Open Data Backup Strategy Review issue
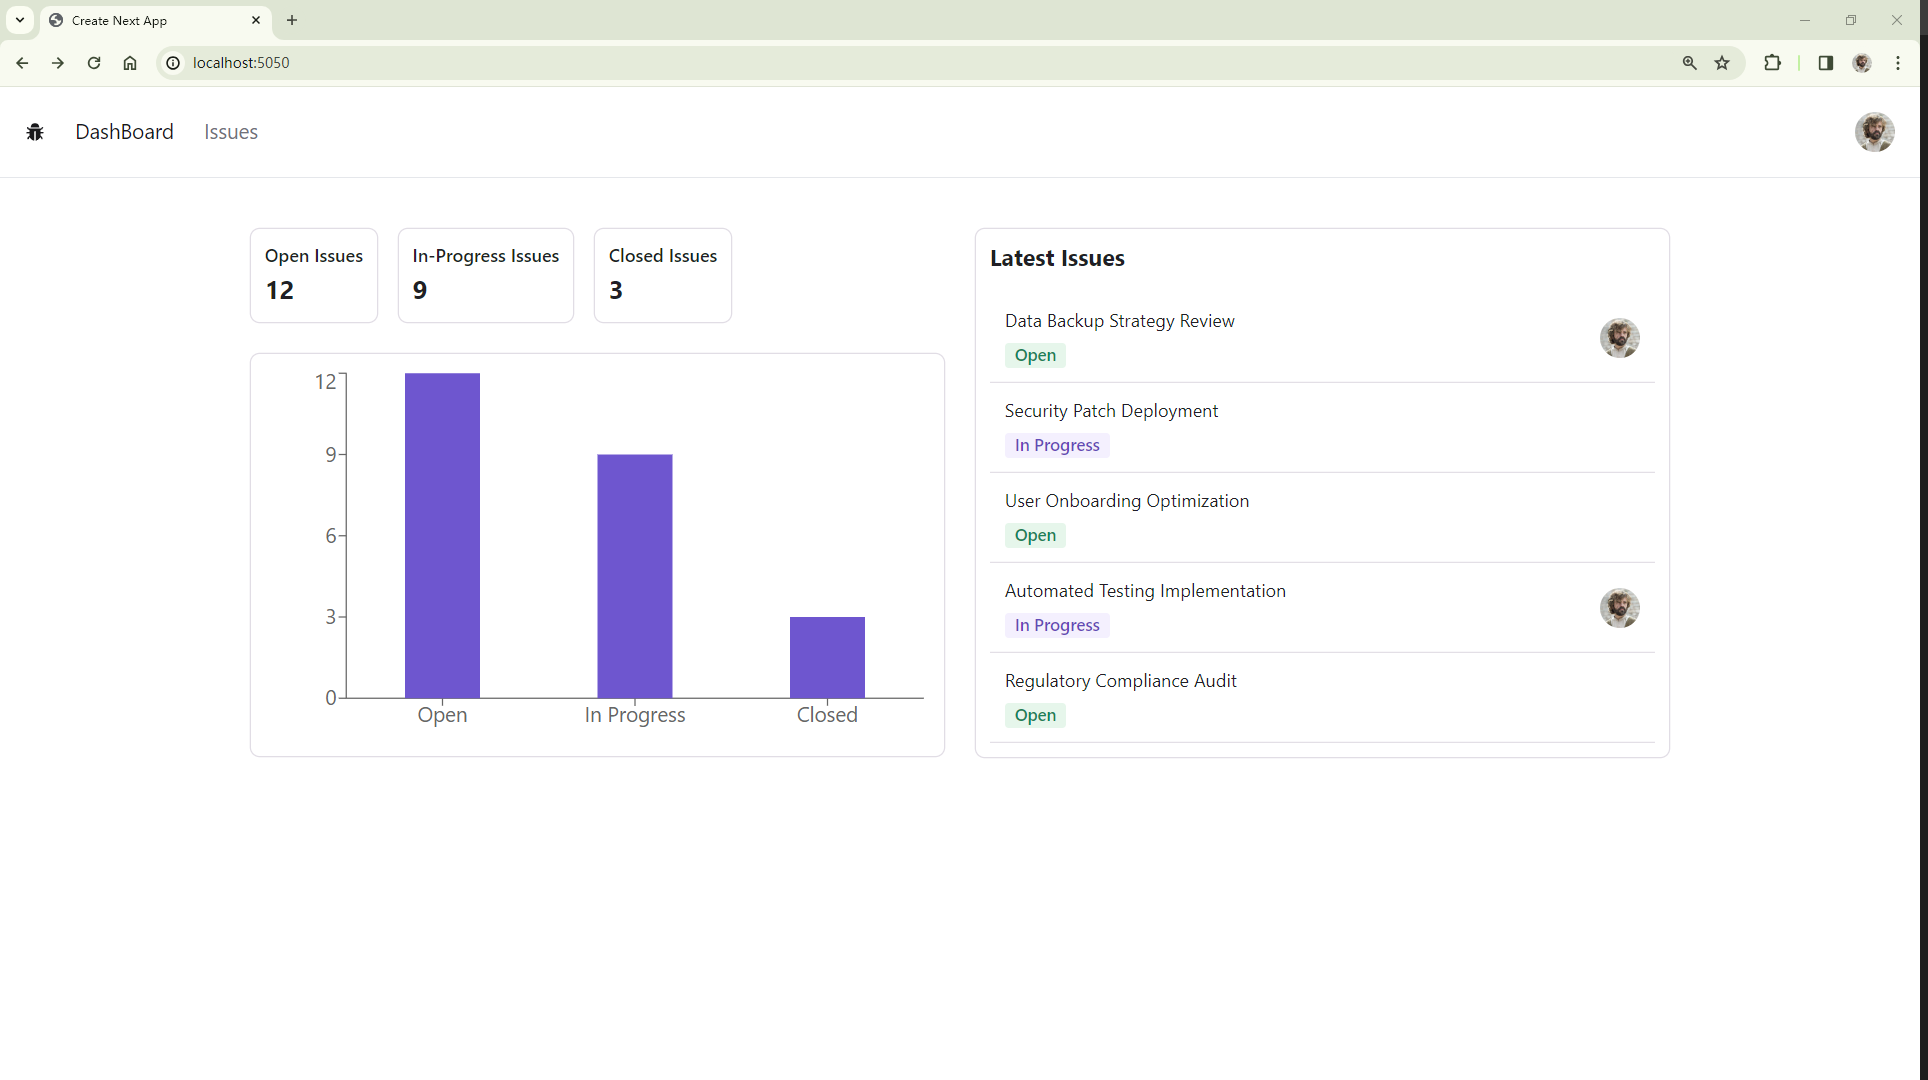 coord(1119,321)
